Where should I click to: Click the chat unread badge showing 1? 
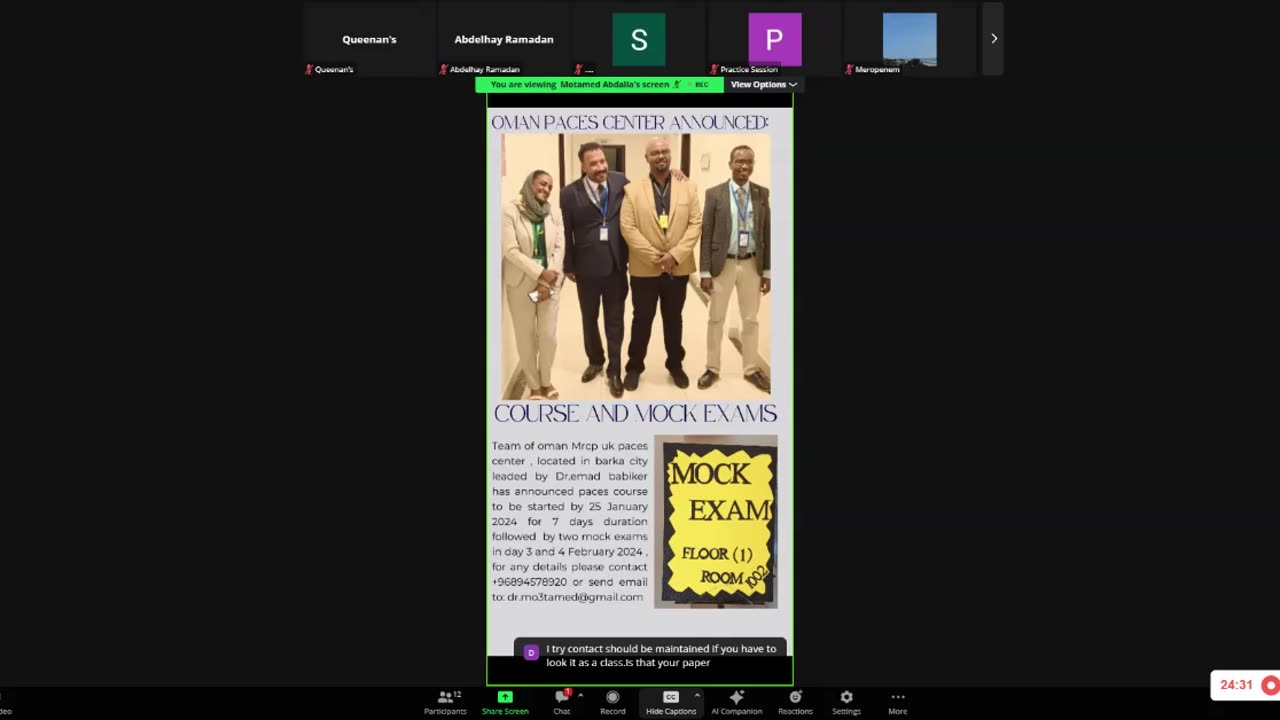tap(569, 692)
